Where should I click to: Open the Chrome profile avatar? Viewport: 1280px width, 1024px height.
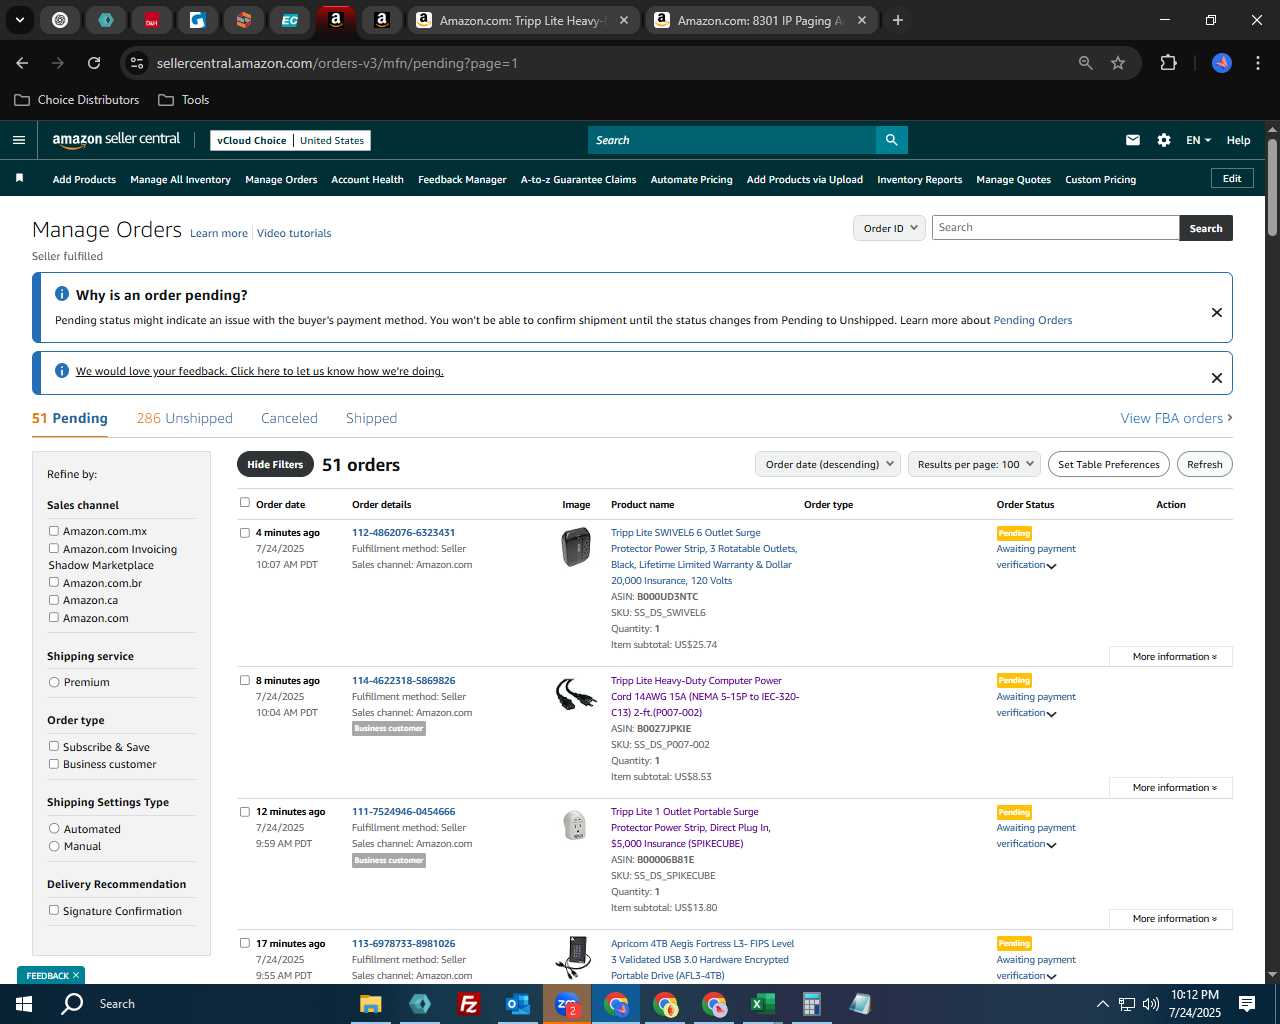point(1222,63)
